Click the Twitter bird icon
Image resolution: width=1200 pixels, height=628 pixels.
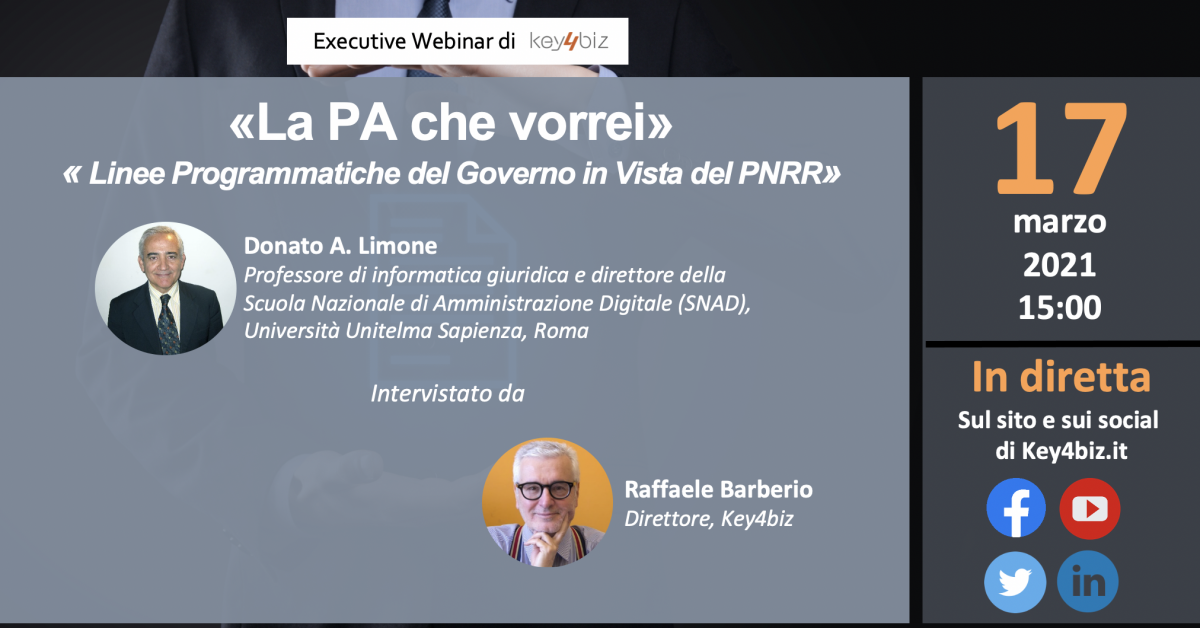[x=1015, y=582]
